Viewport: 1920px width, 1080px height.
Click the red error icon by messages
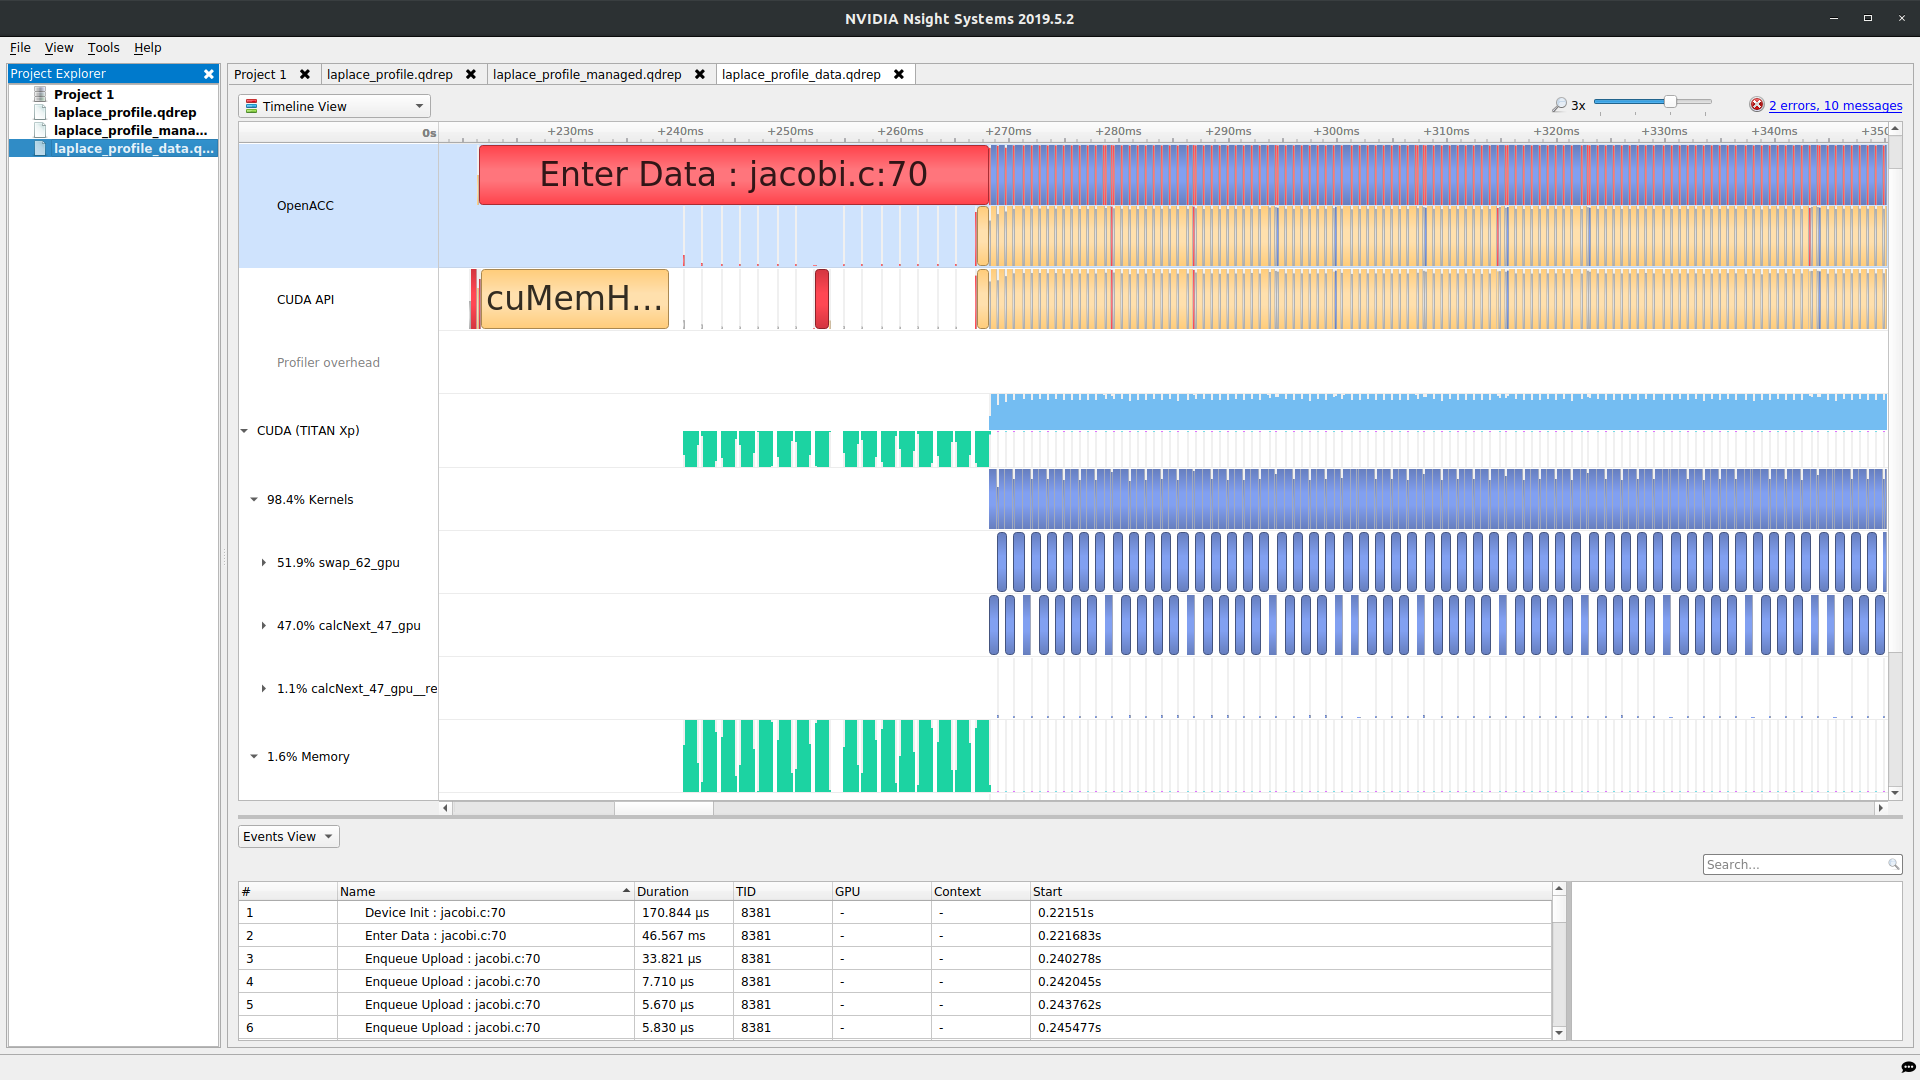point(1756,105)
